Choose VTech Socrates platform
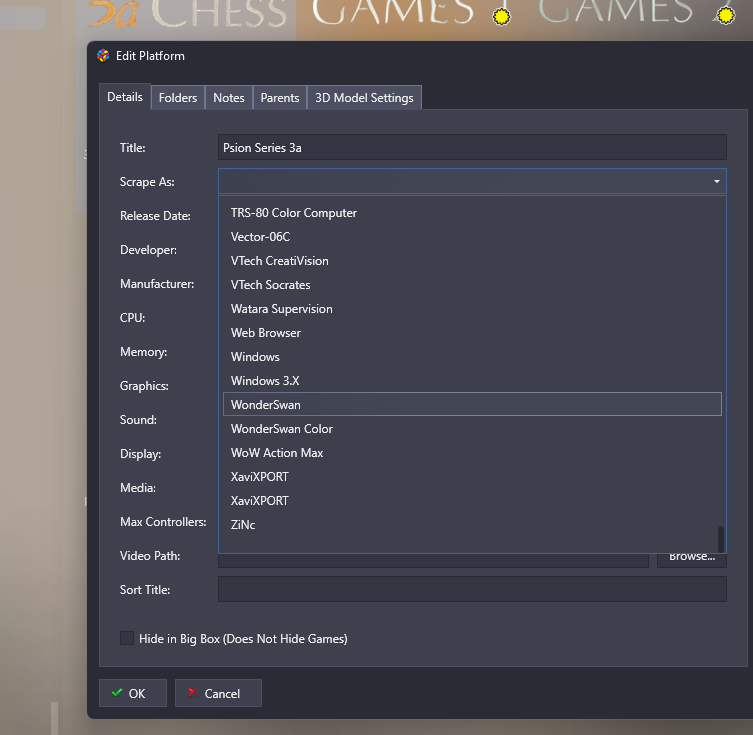The image size is (753, 735). click(x=472, y=285)
